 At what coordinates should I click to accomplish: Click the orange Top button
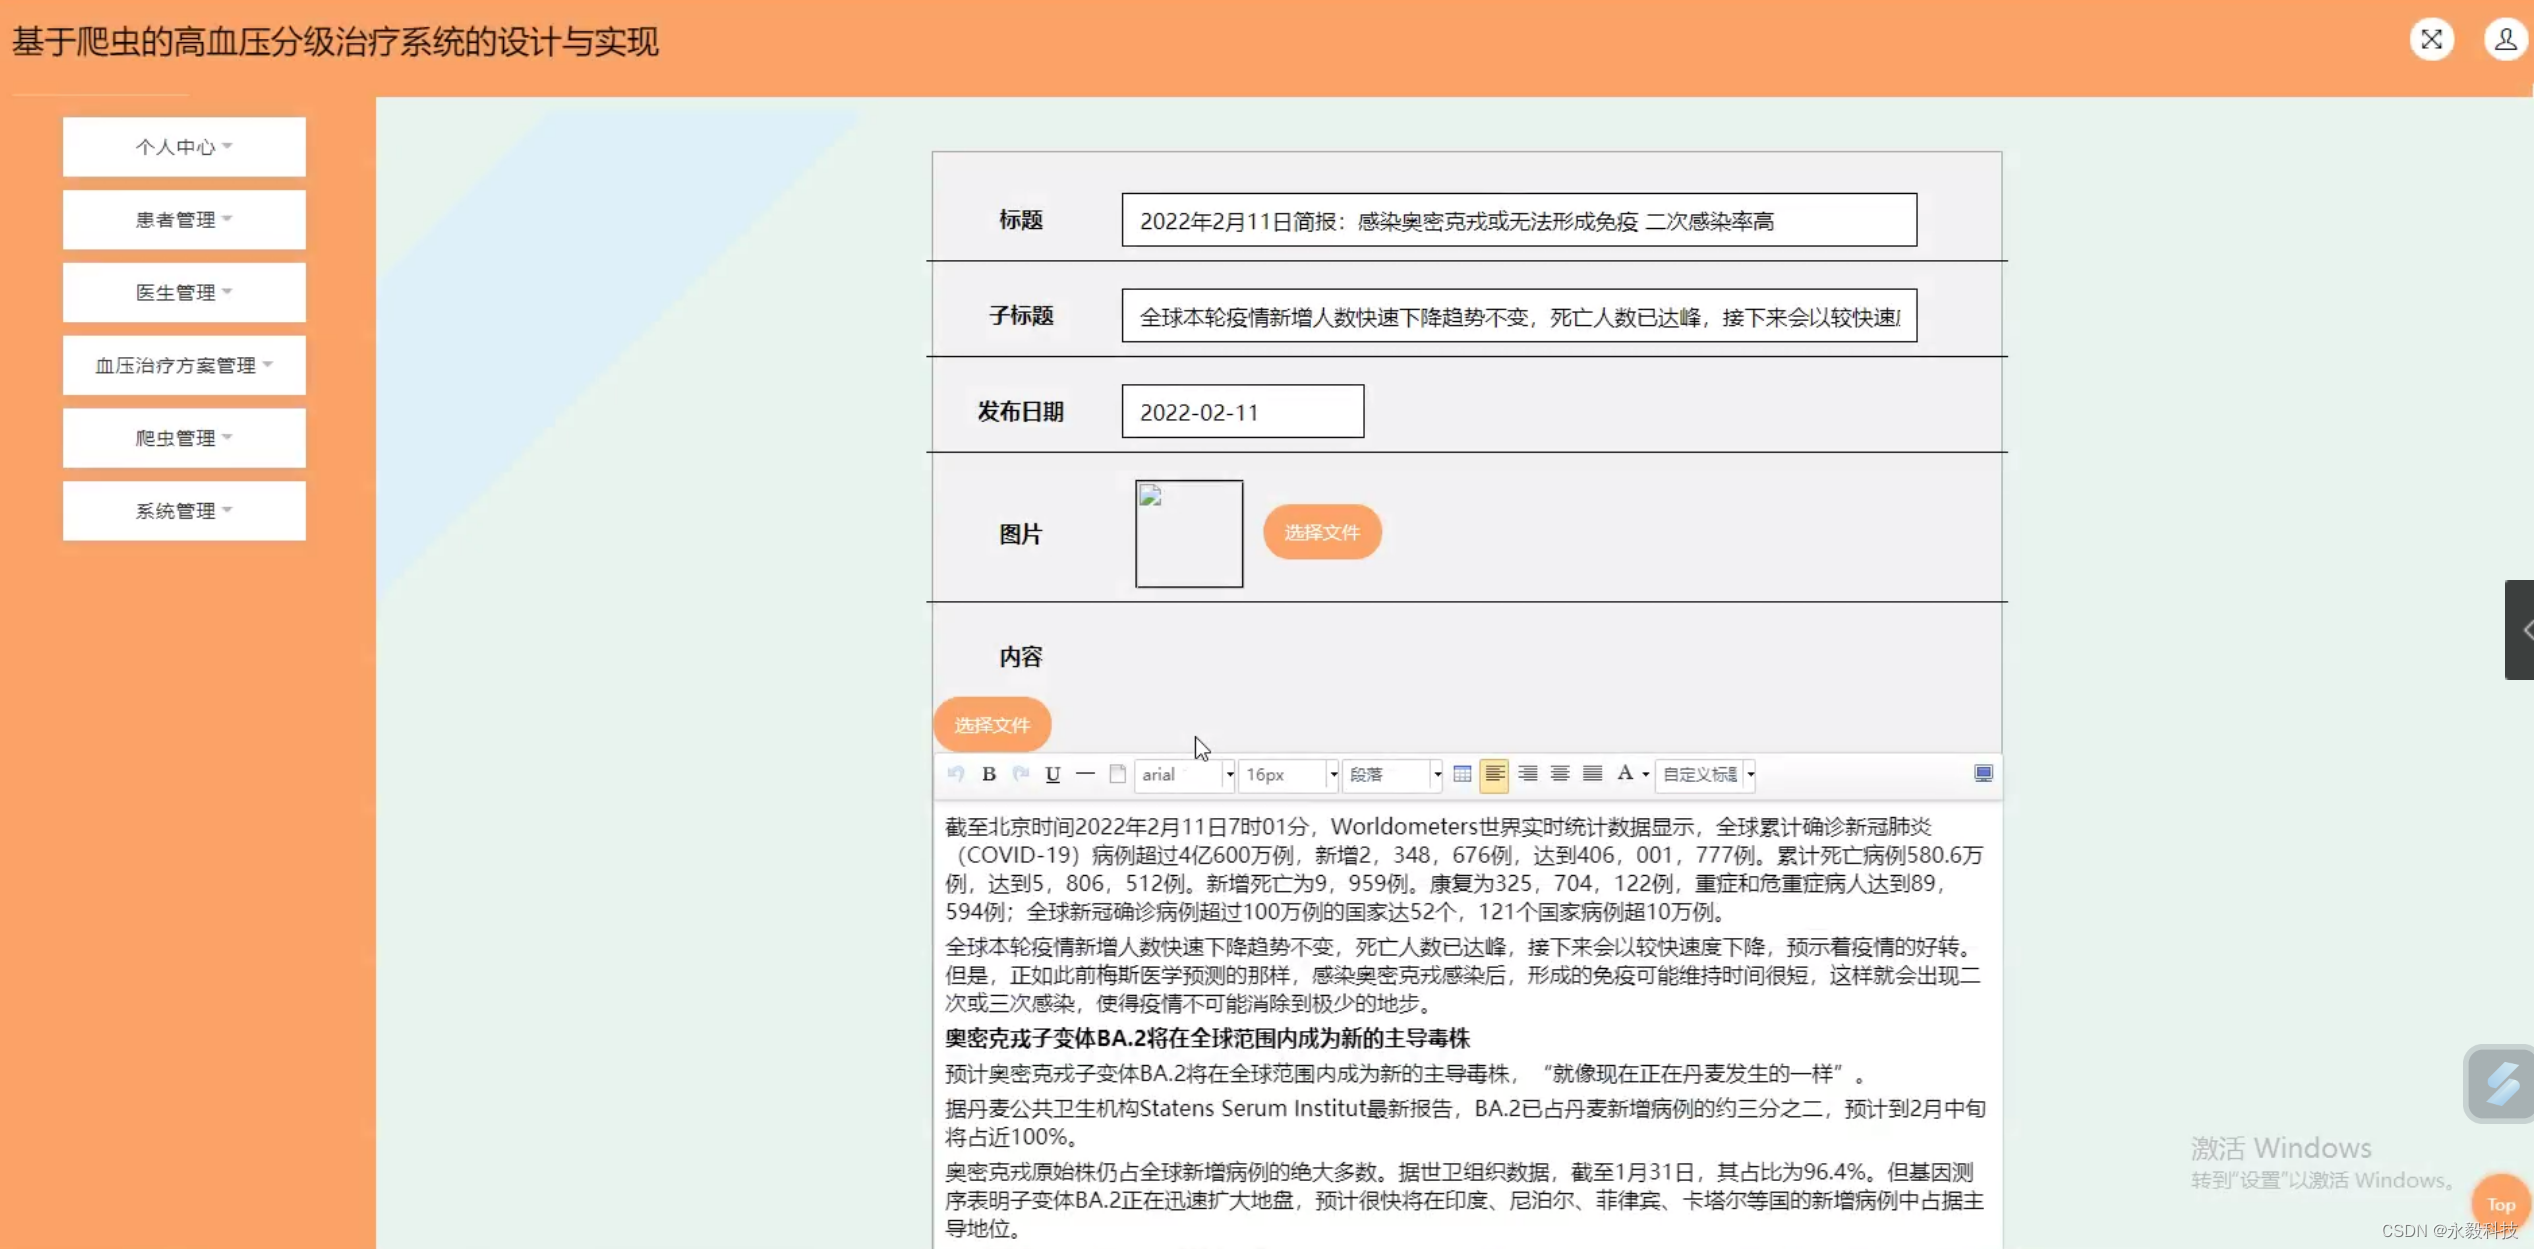coord(2500,1204)
